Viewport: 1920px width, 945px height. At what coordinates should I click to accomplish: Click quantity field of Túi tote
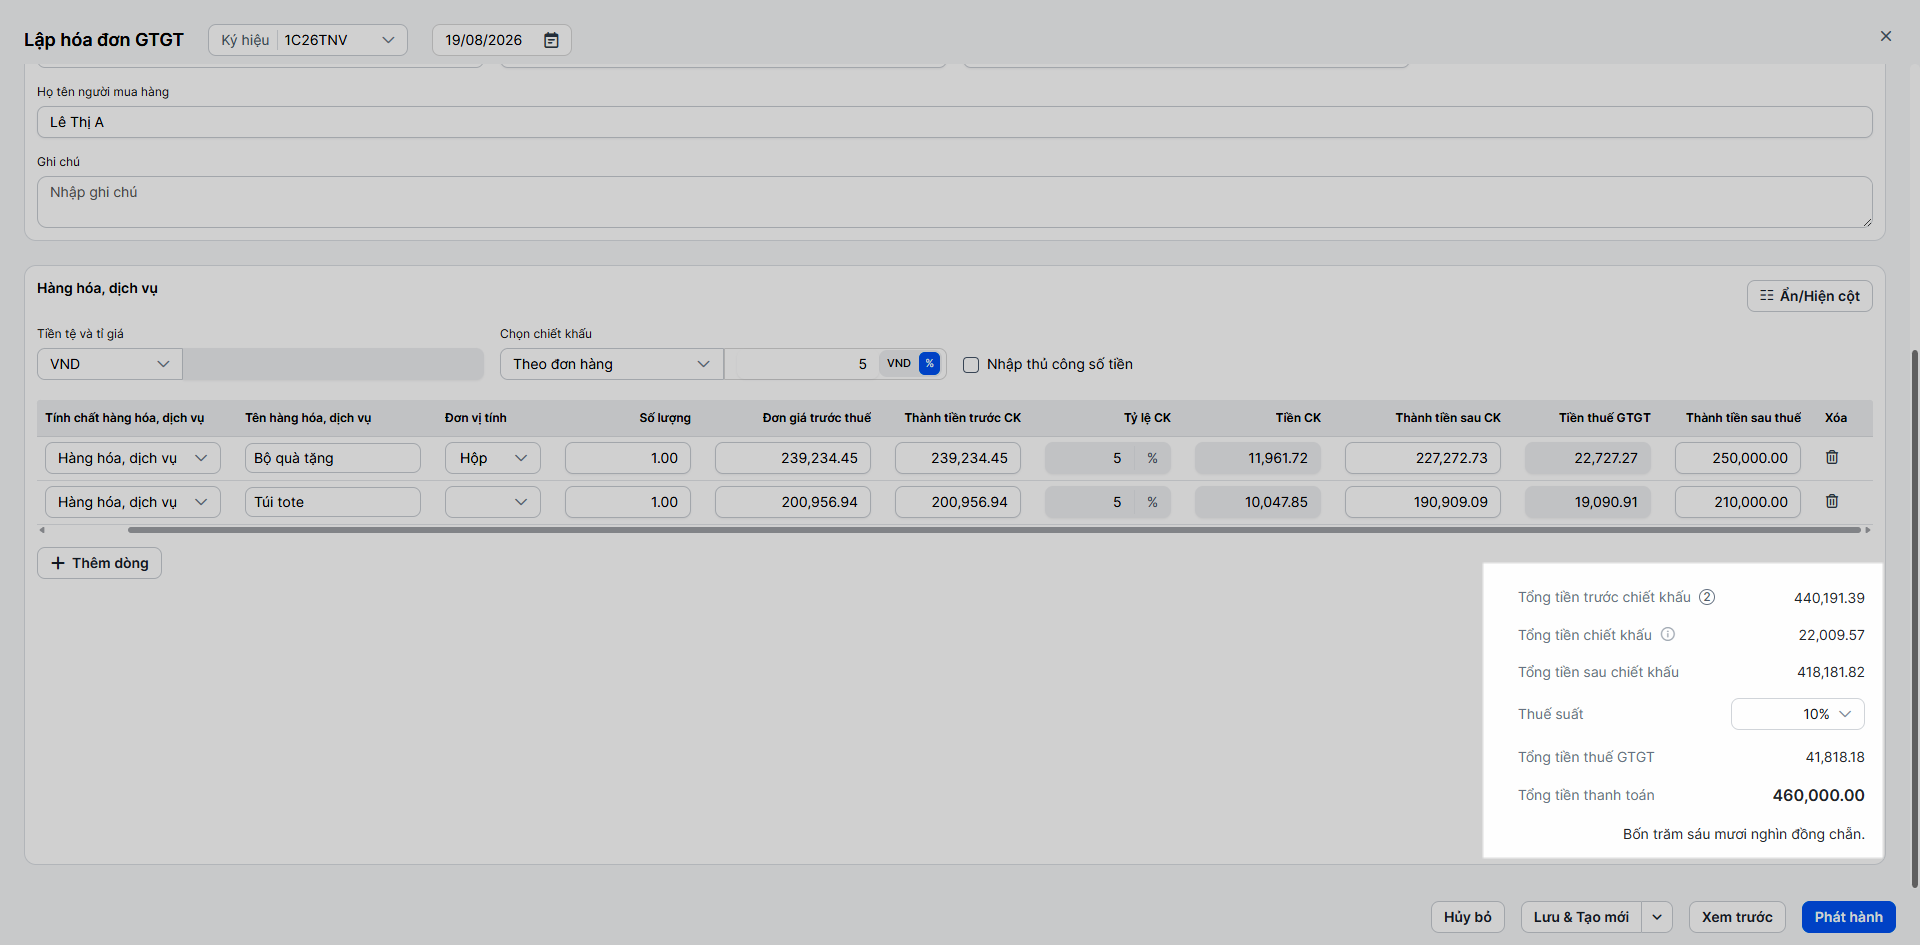click(628, 502)
